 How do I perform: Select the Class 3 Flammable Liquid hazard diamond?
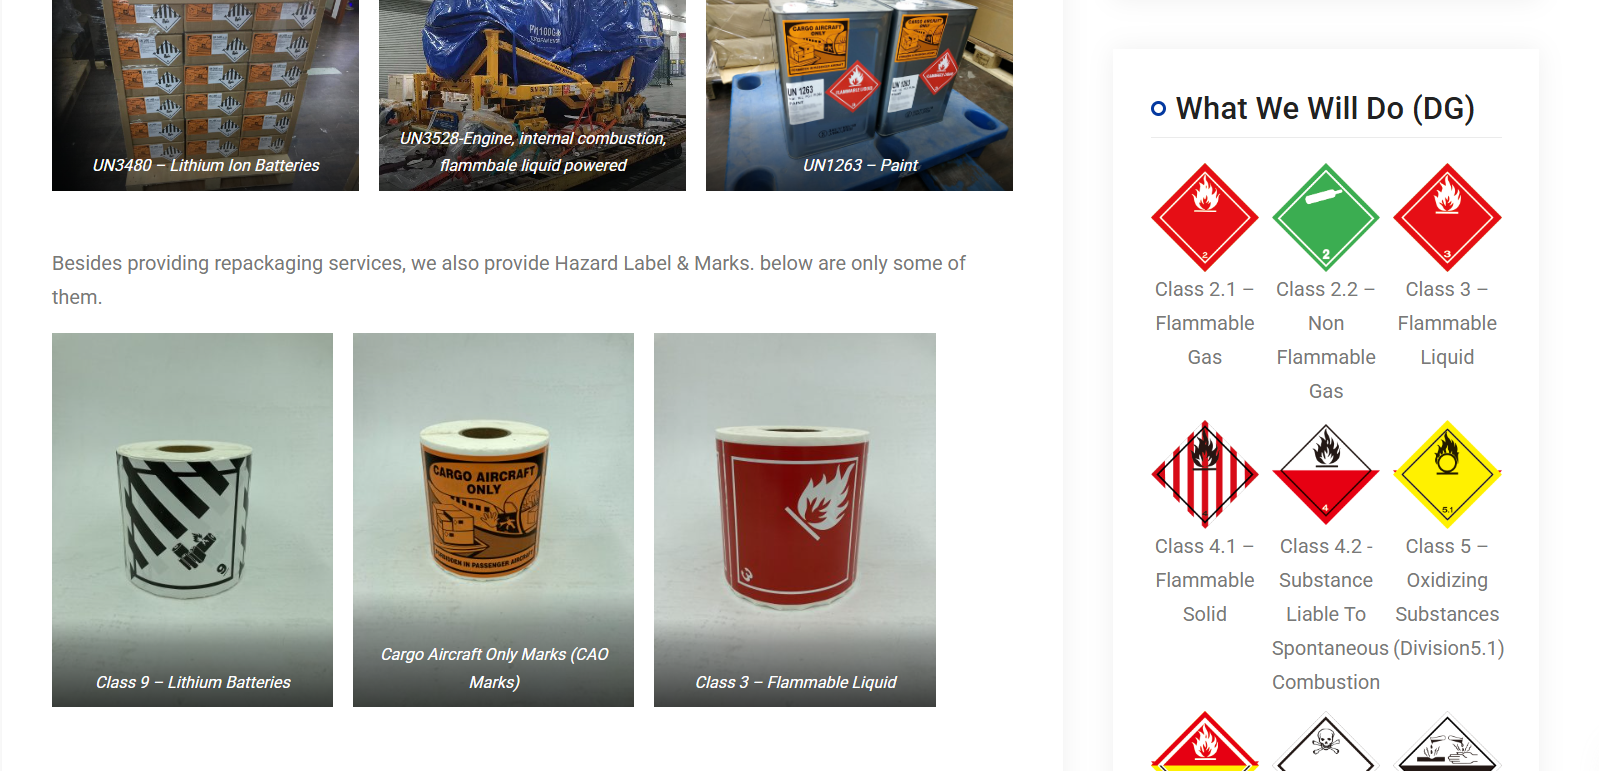(x=1447, y=217)
